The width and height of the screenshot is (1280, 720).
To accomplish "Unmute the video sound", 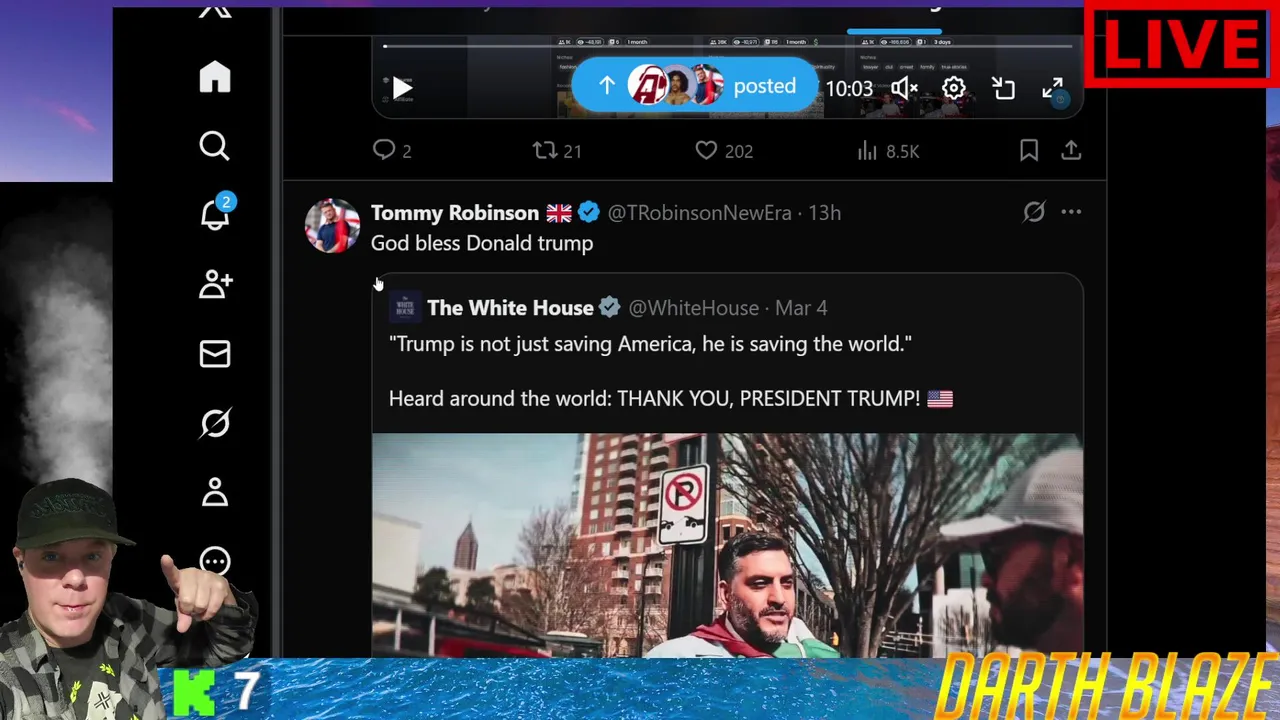I will 904,88.
